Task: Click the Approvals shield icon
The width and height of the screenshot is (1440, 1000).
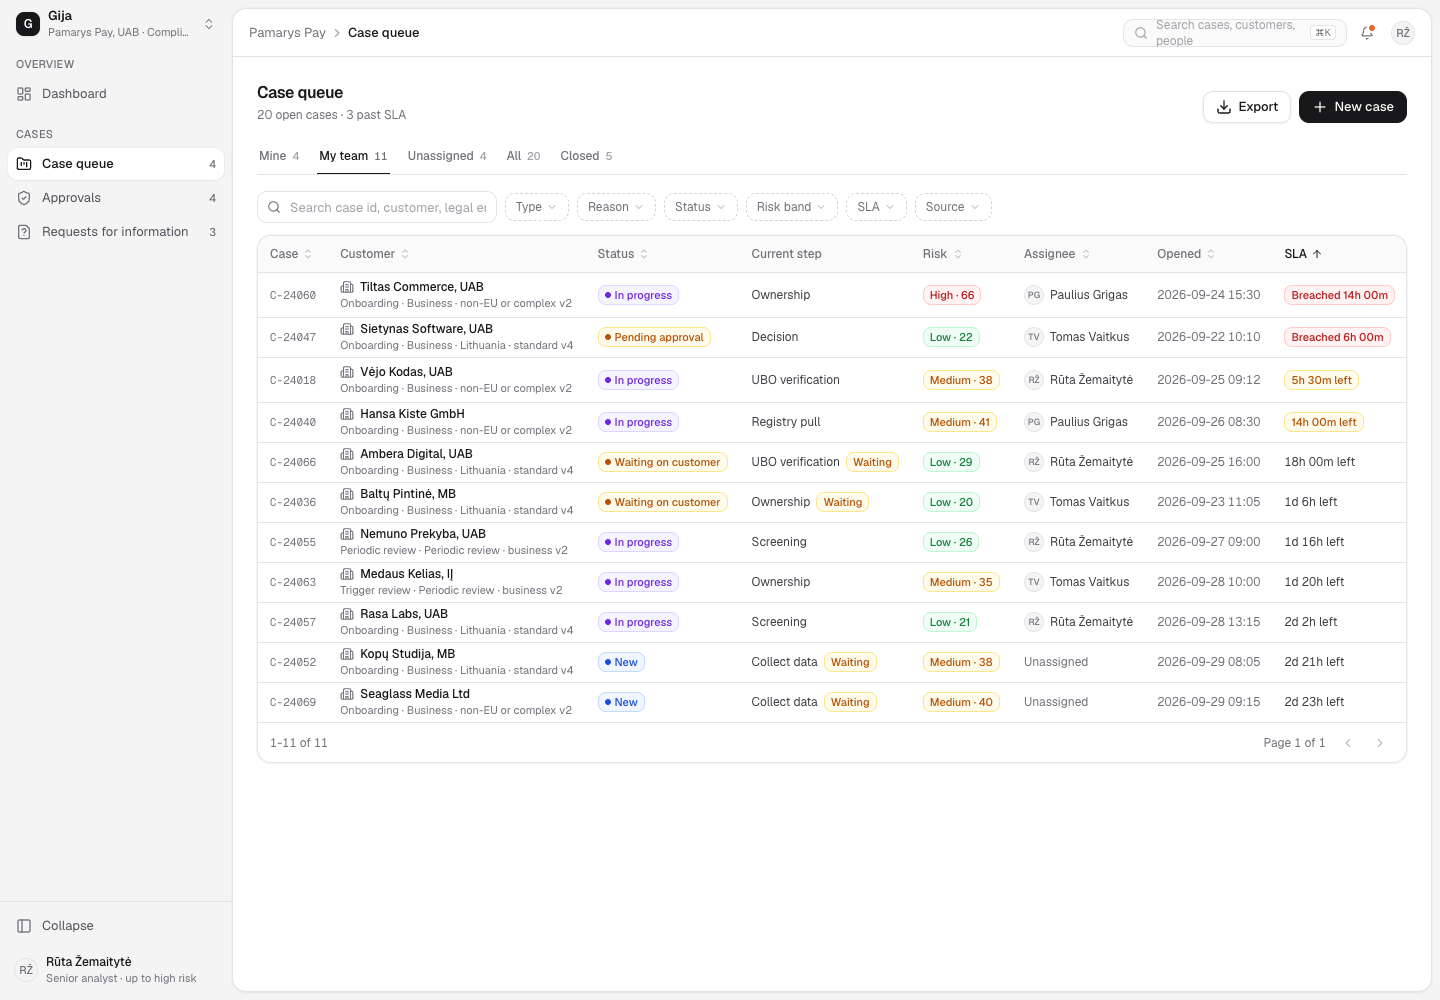Action: (24, 198)
